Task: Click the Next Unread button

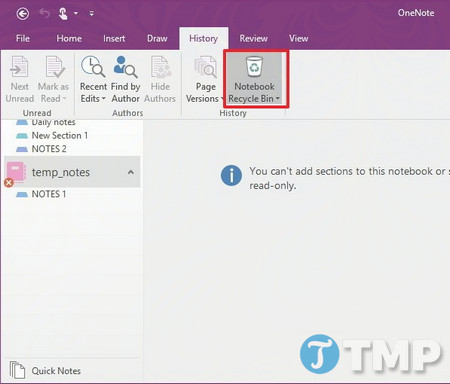Action: (20, 79)
